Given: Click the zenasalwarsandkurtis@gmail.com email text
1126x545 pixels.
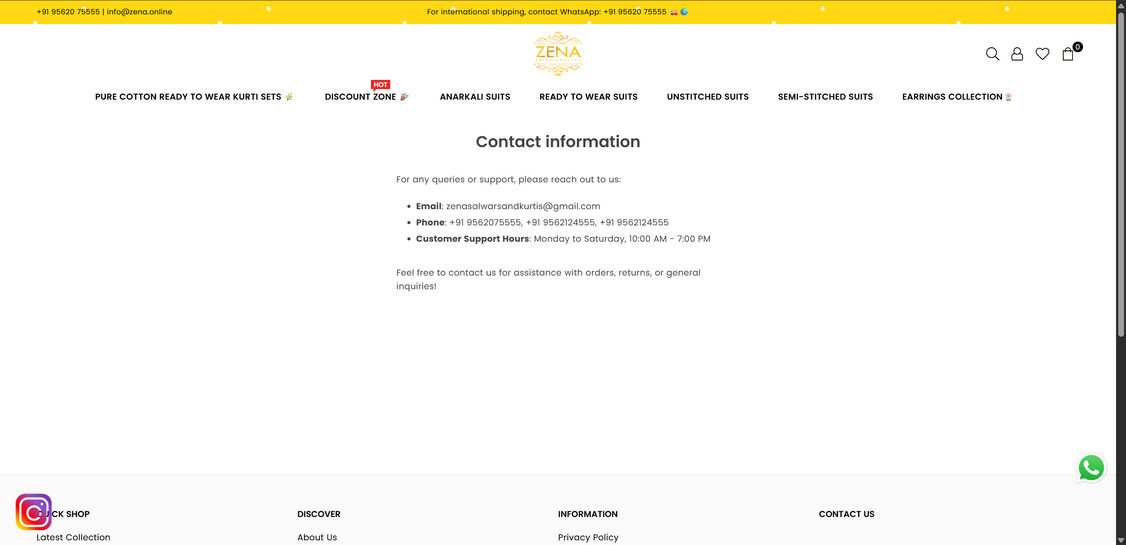Looking at the screenshot, I should click(x=523, y=206).
